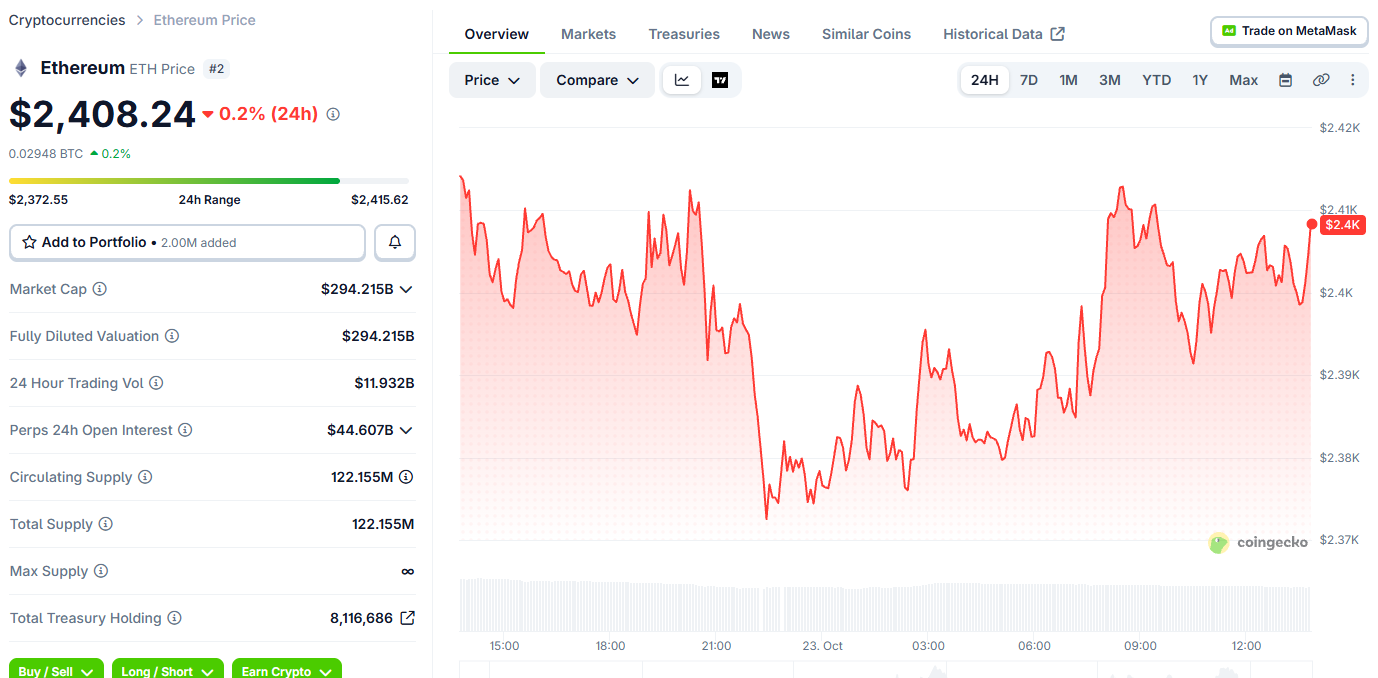This screenshot has height=678, width=1378.
Task: Copy chart link icon
Action: point(1321,80)
